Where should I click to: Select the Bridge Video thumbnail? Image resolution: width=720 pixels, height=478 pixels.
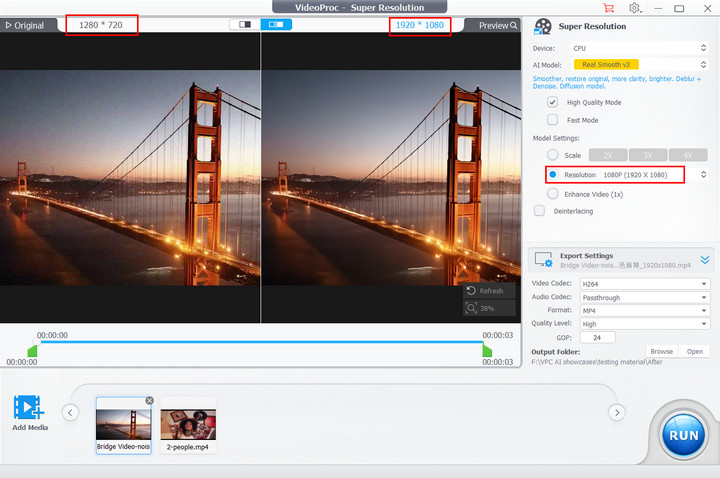123,425
